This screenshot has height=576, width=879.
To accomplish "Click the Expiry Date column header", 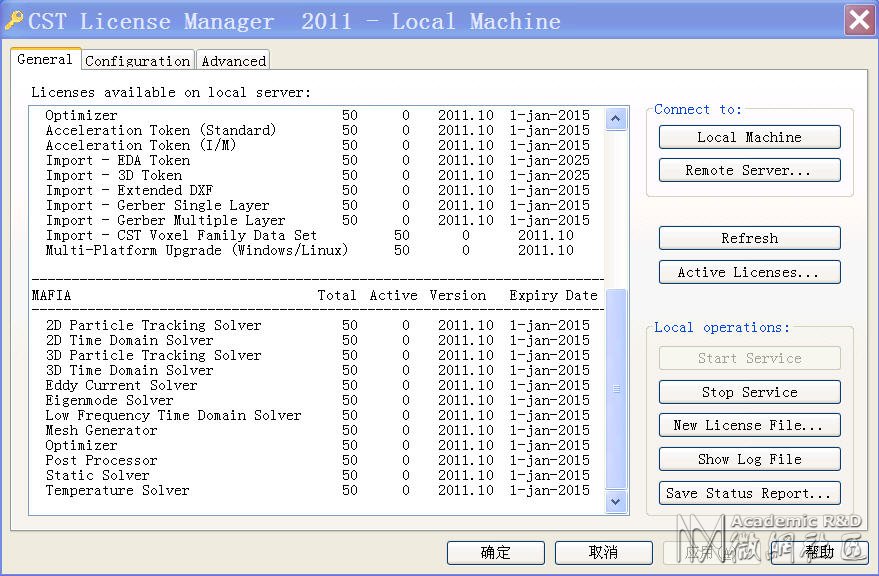I will click(x=553, y=296).
